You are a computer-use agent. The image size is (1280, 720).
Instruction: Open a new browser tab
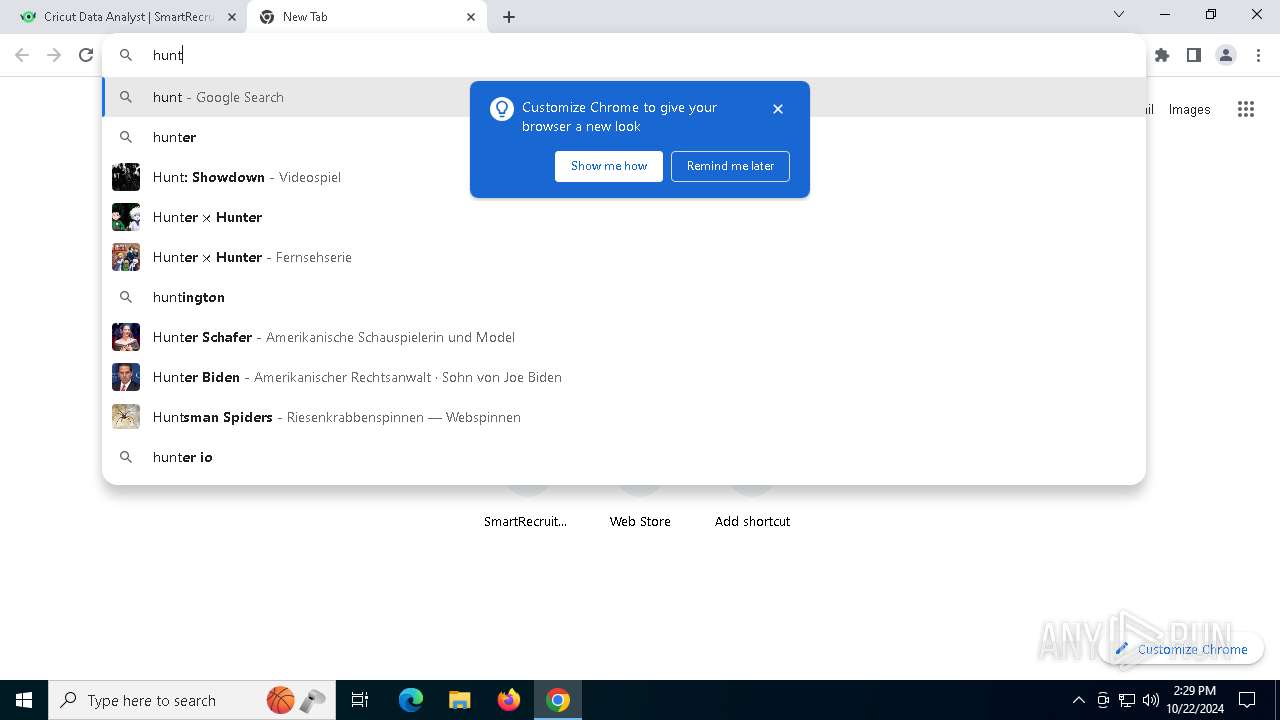point(509,17)
